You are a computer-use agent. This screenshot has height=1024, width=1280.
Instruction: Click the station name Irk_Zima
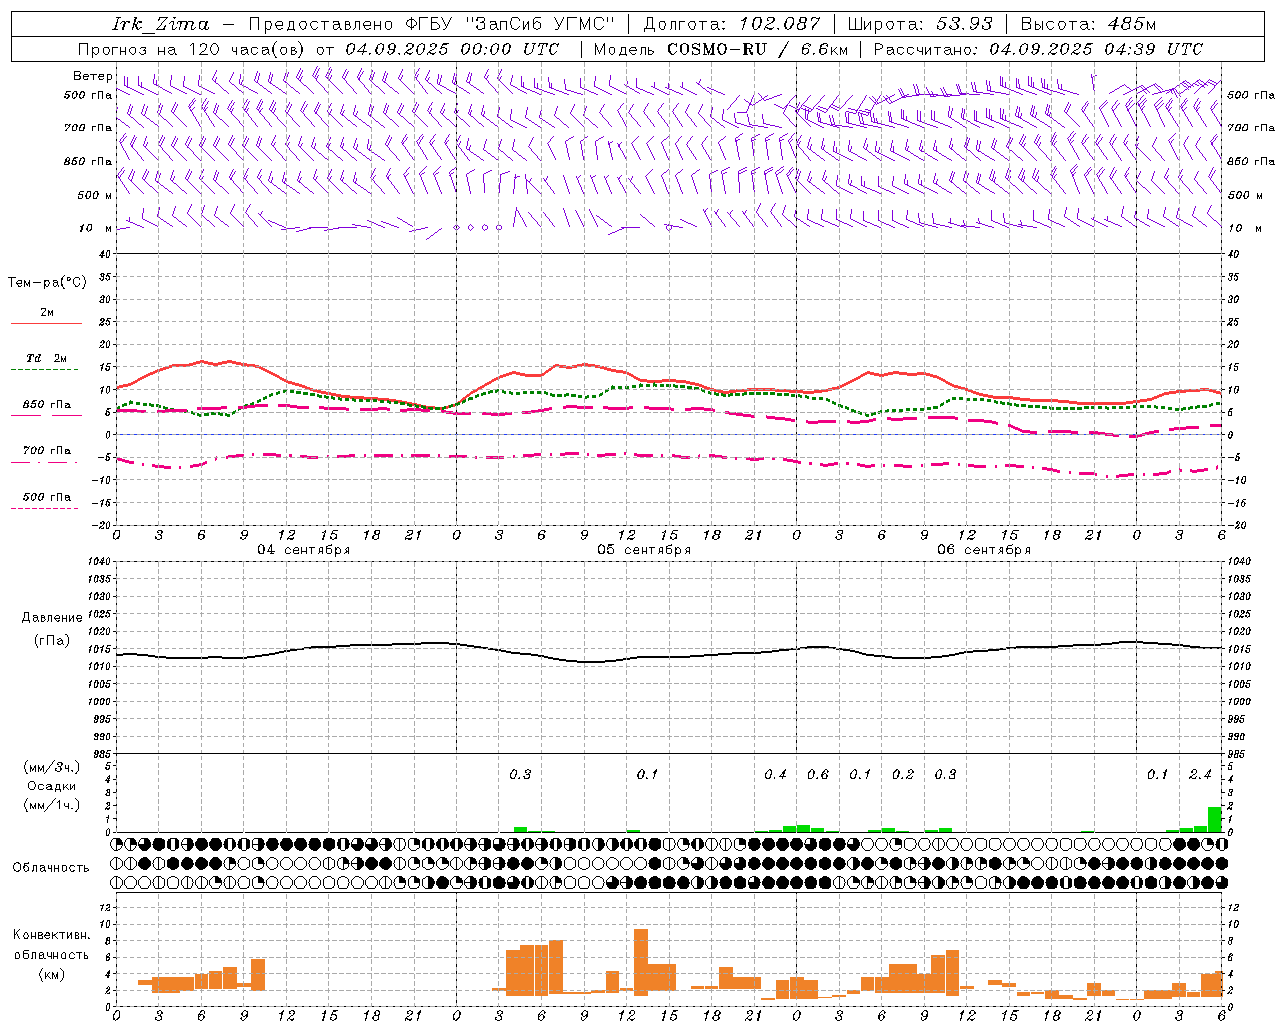pyautogui.click(x=161, y=24)
